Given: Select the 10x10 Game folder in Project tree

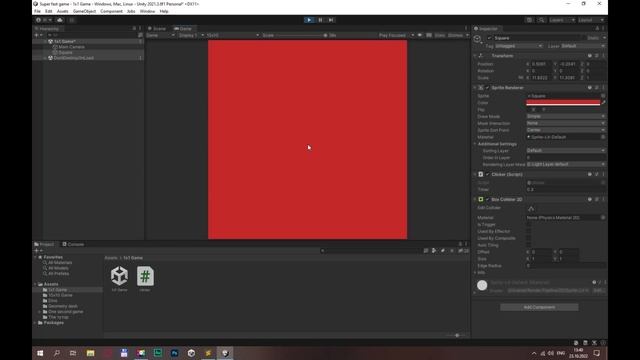Looking at the screenshot, I should coord(60,295).
